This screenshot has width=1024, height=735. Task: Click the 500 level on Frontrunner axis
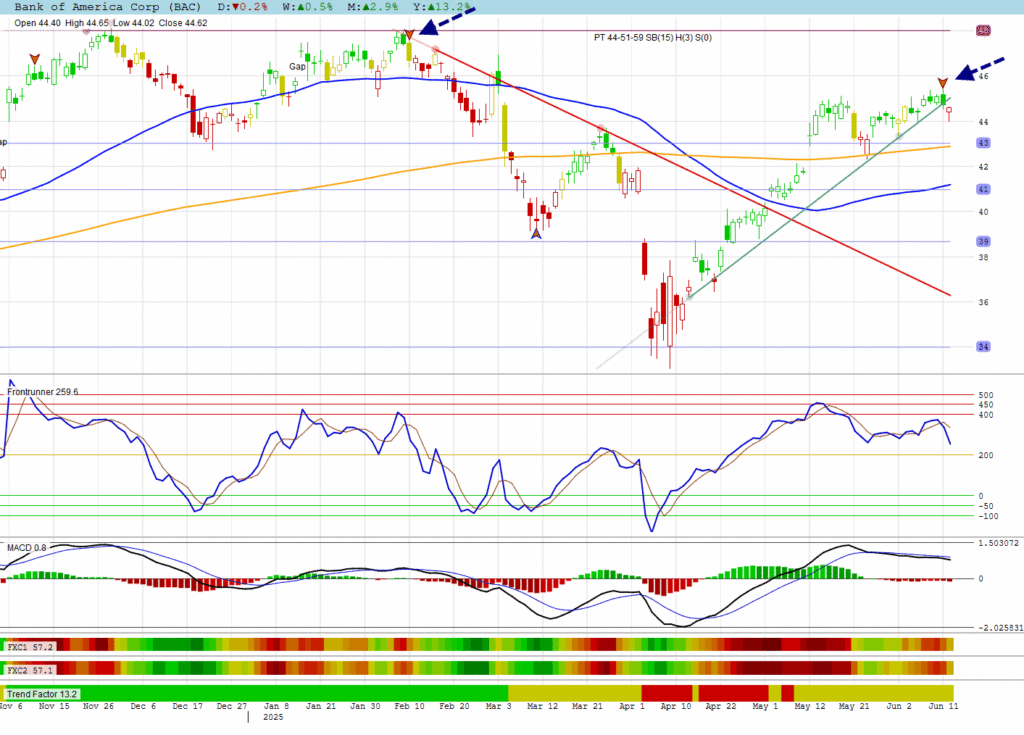[x=986, y=395]
